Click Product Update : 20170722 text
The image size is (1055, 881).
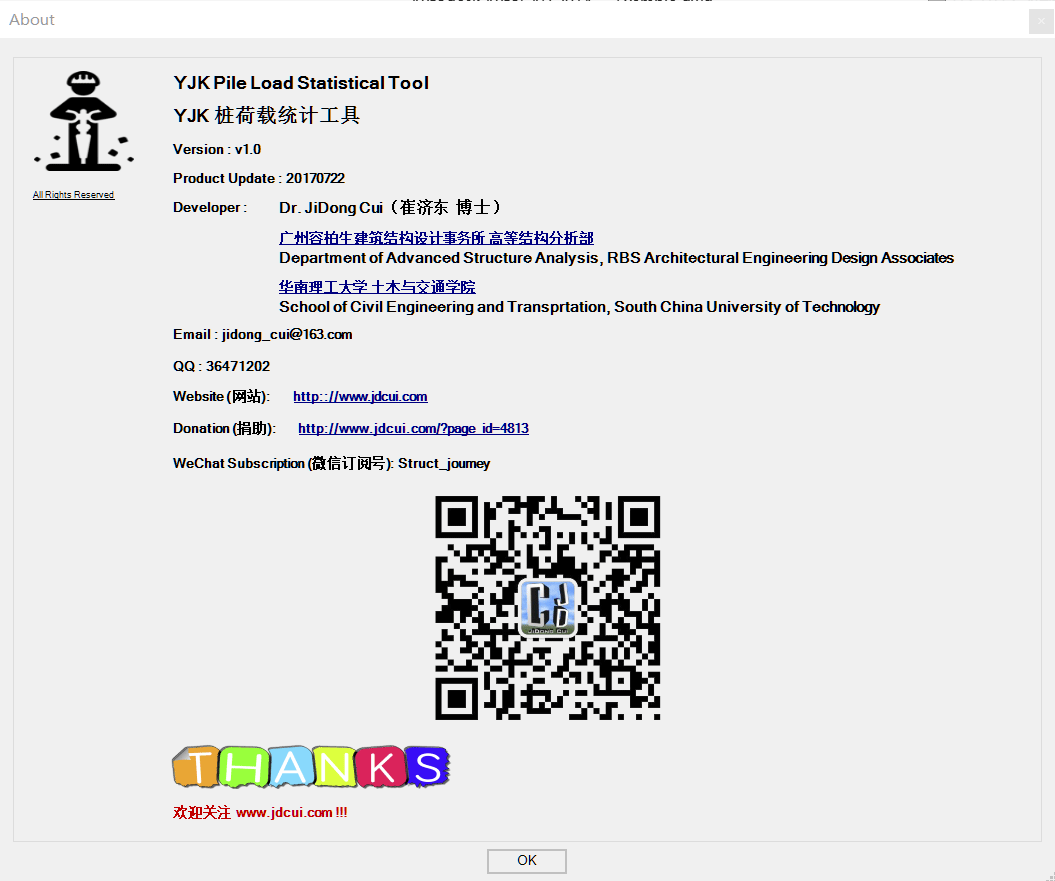pos(259,178)
